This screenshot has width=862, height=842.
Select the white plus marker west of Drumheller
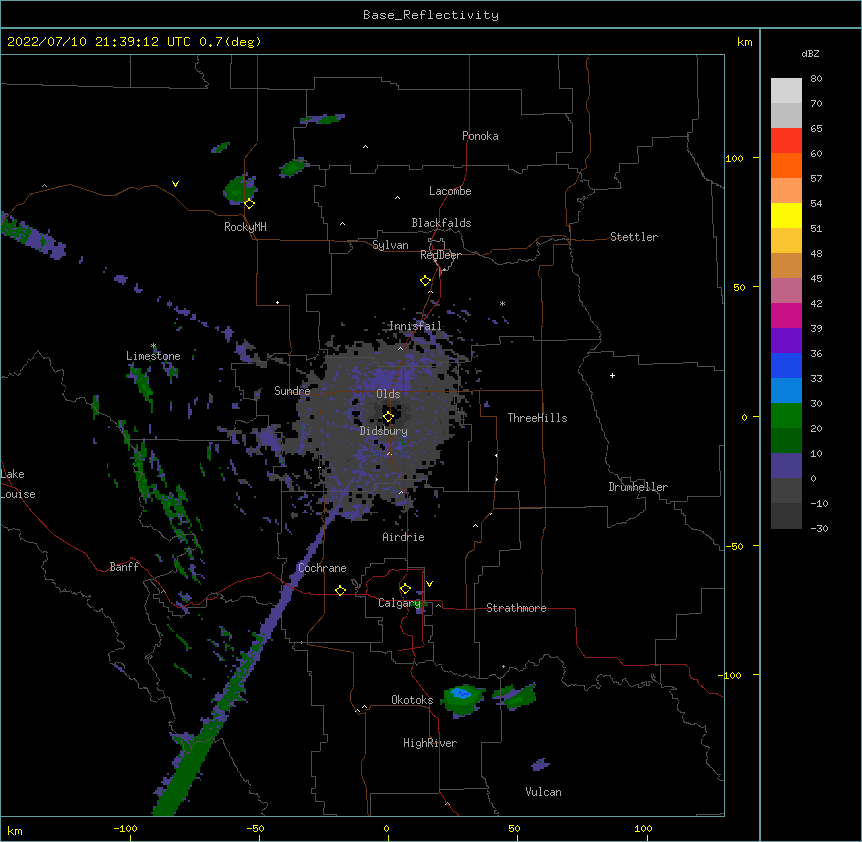[612, 375]
